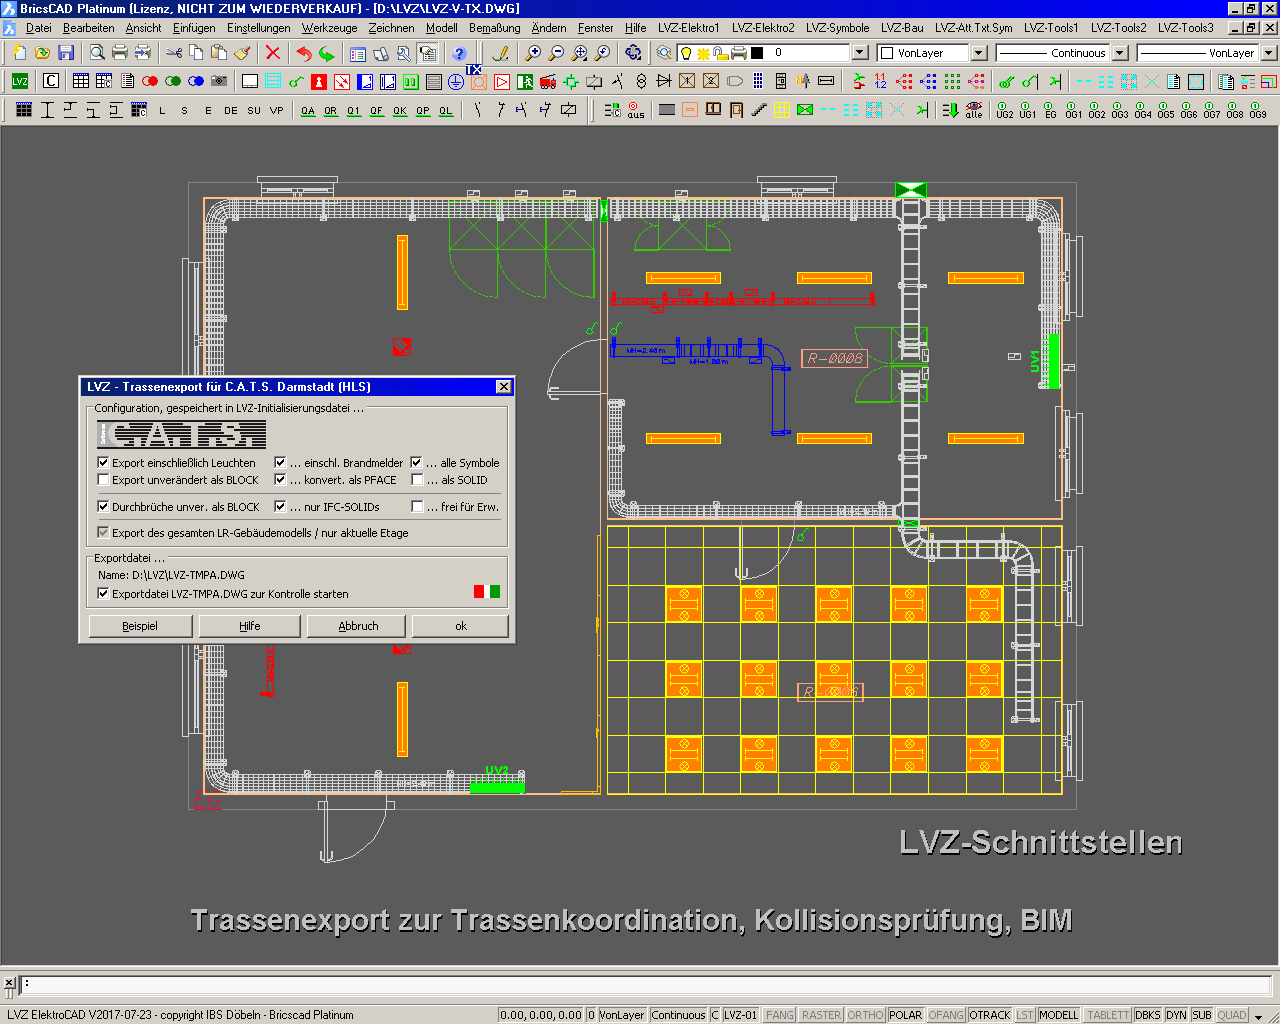Toggle POLAR in the status bar
Image resolution: width=1280 pixels, height=1024 pixels.
click(x=906, y=1015)
